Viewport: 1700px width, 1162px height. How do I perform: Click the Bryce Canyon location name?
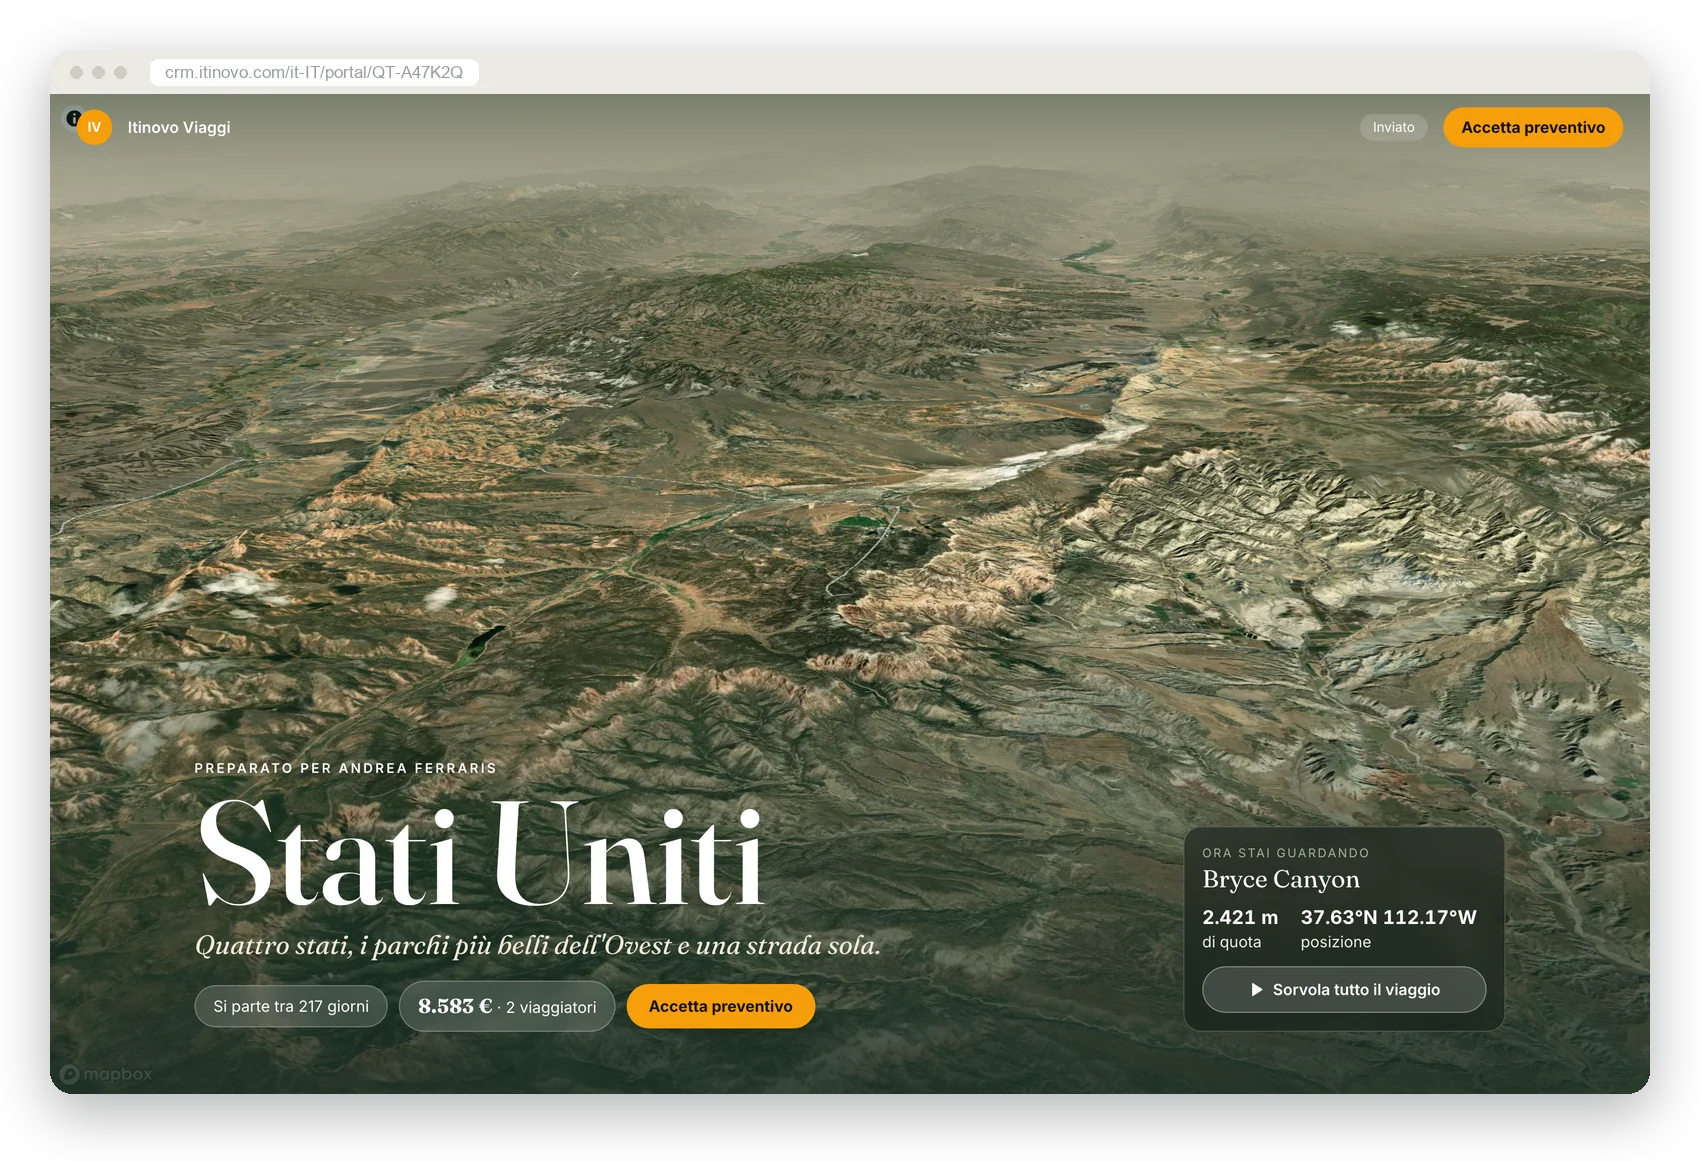1281,879
